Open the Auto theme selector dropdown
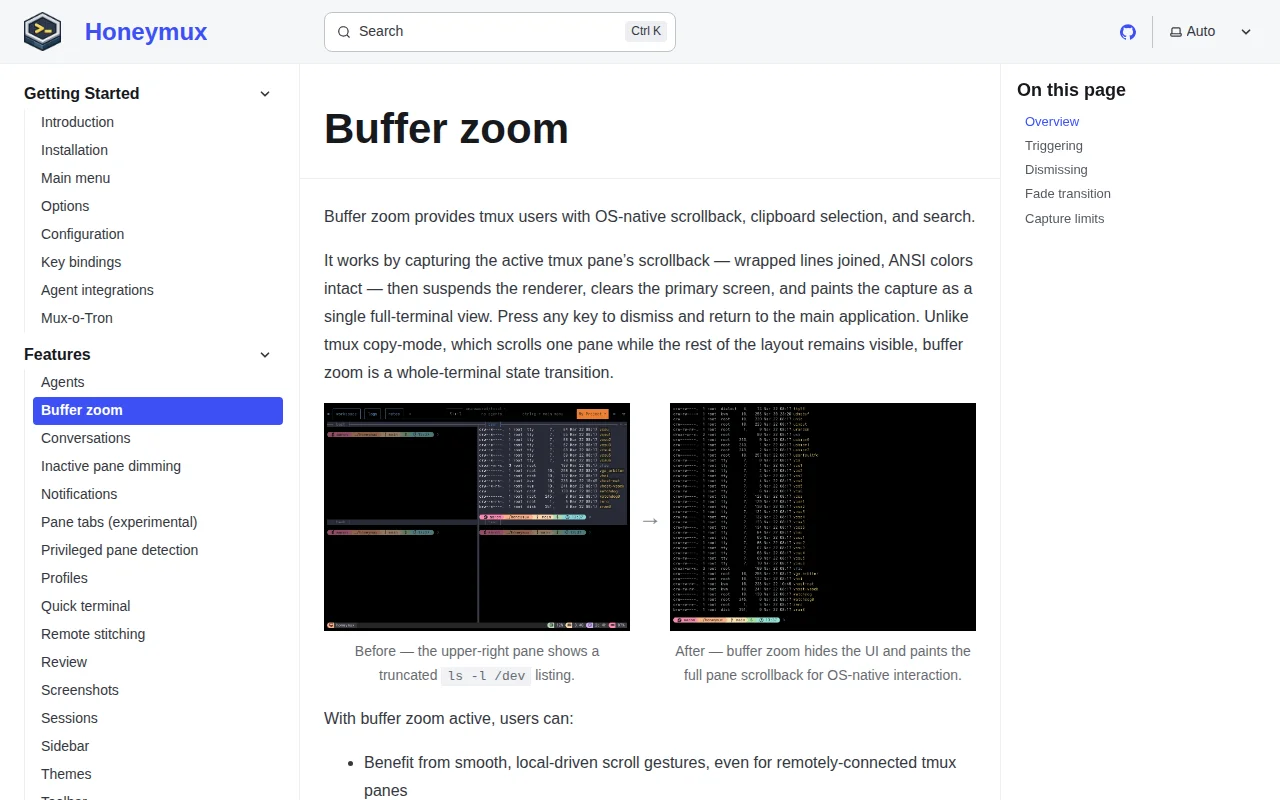The width and height of the screenshot is (1280, 800). pyautogui.click(x=1211, y=32)
